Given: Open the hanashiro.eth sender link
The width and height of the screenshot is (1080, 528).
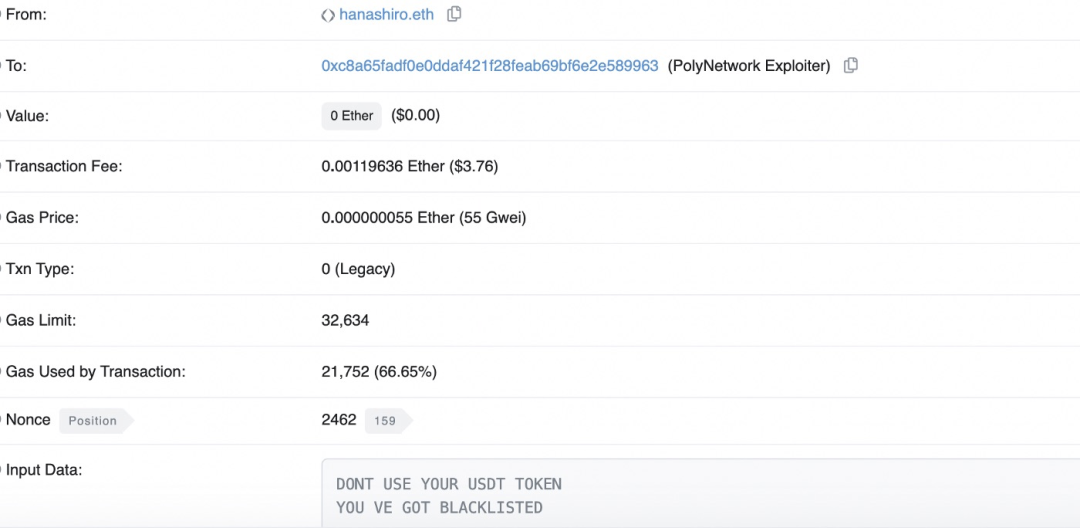Looking at the screenshot, I should (386, 14).
